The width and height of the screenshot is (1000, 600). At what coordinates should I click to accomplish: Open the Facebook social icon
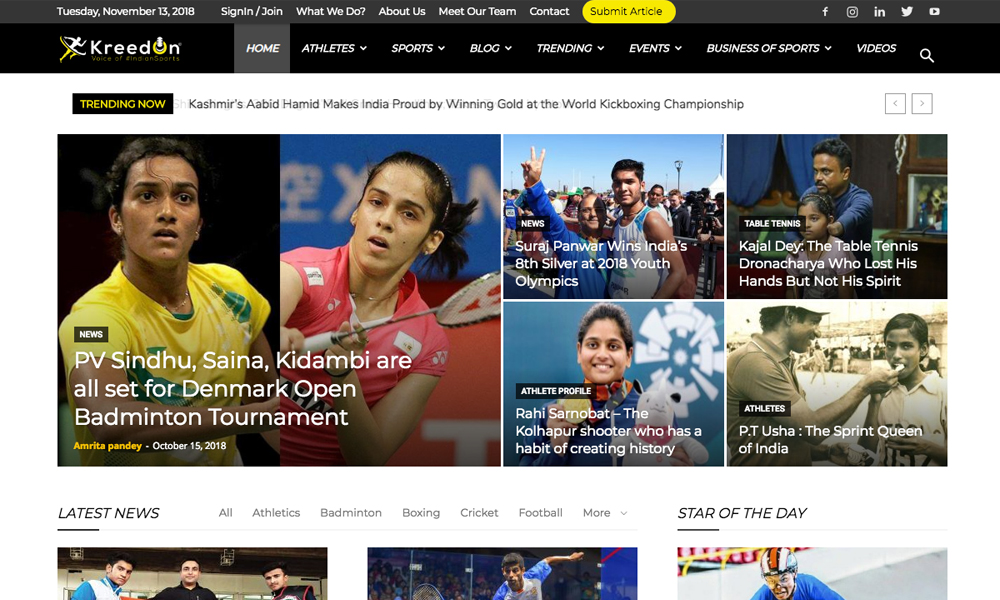coord(825,12)
